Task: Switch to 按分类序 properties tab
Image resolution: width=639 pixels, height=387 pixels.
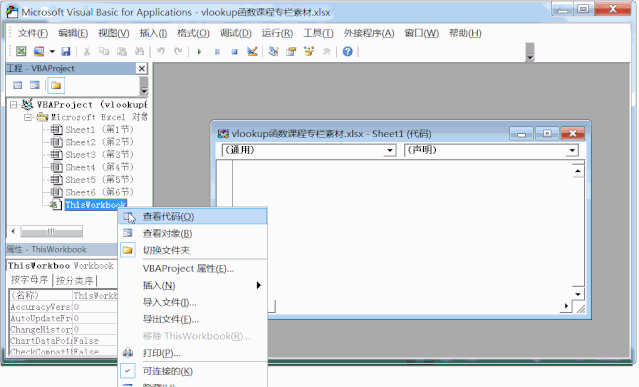Action: point(75,280)
